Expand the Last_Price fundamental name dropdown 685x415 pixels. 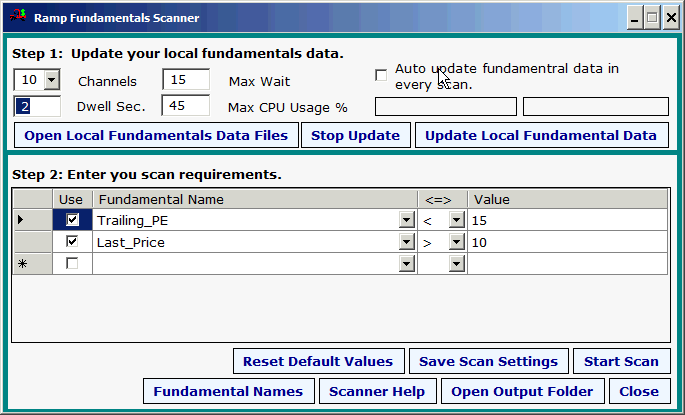(x=406, y=242)
